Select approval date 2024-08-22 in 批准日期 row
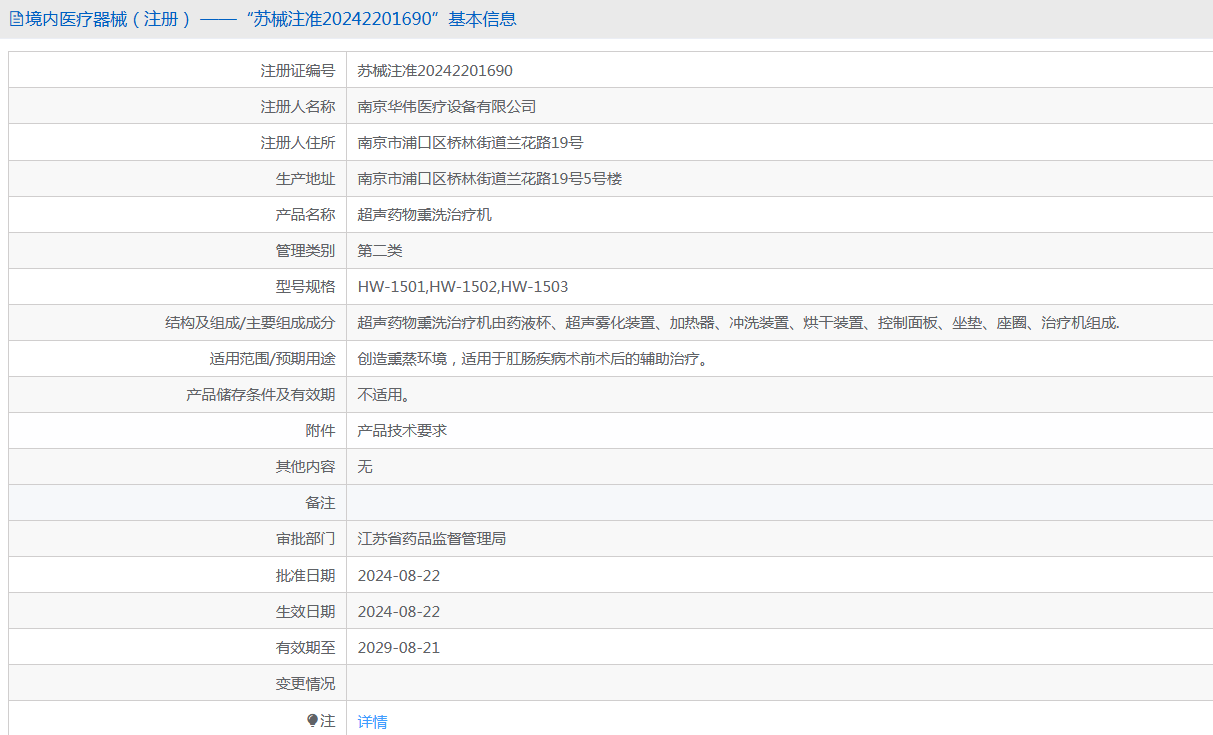 click(x=399, y=576)
